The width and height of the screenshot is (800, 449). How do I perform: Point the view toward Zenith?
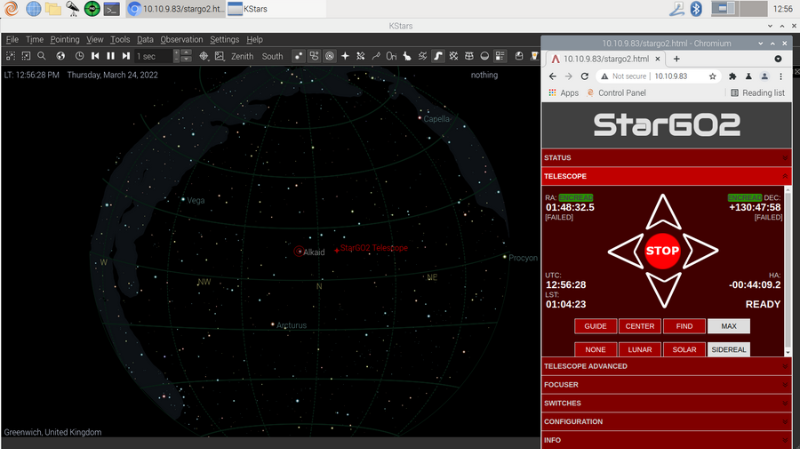pyautogui.click(x=242, y=56)
